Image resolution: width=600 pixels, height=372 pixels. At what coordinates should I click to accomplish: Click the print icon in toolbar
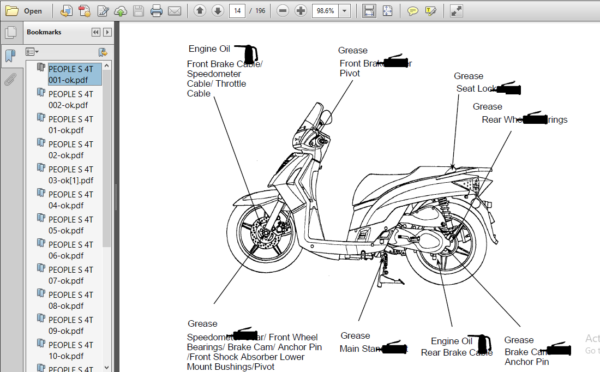tap(156, 11)
